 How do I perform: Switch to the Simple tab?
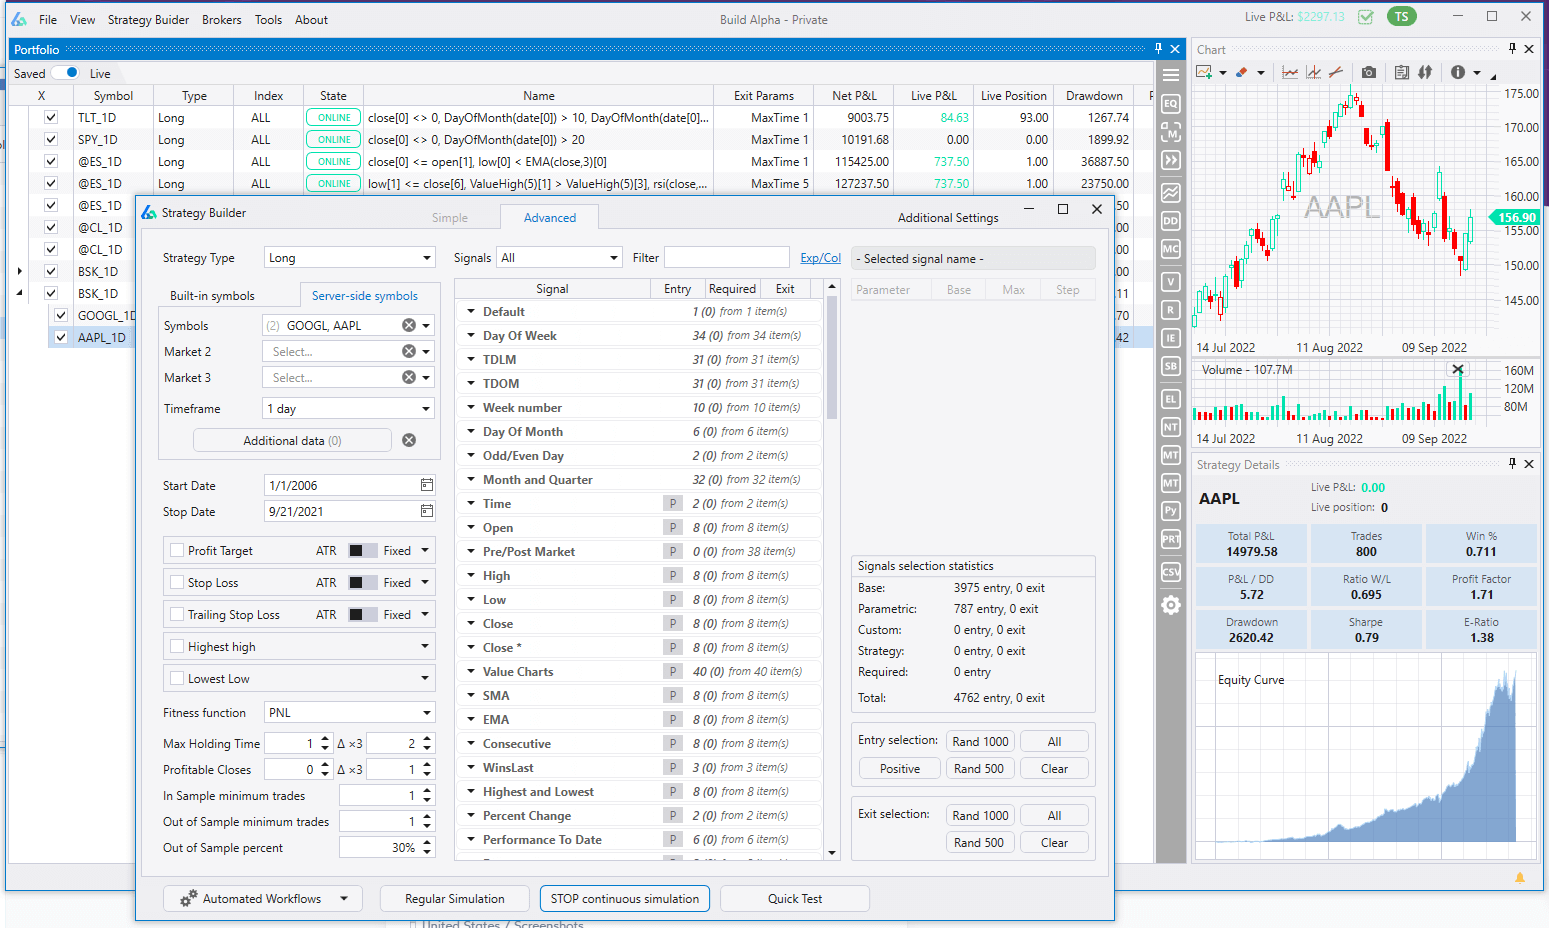pyautogui.click(x=449, y=218)
